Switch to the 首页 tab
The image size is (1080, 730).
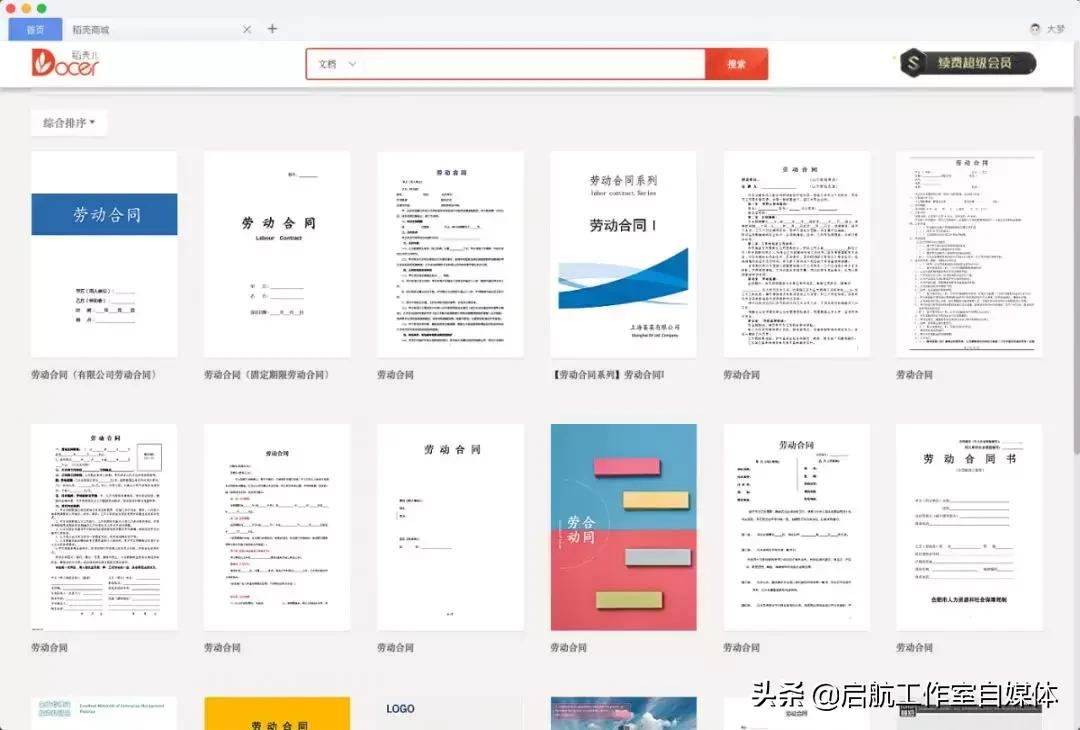click(x=34, y=29)
